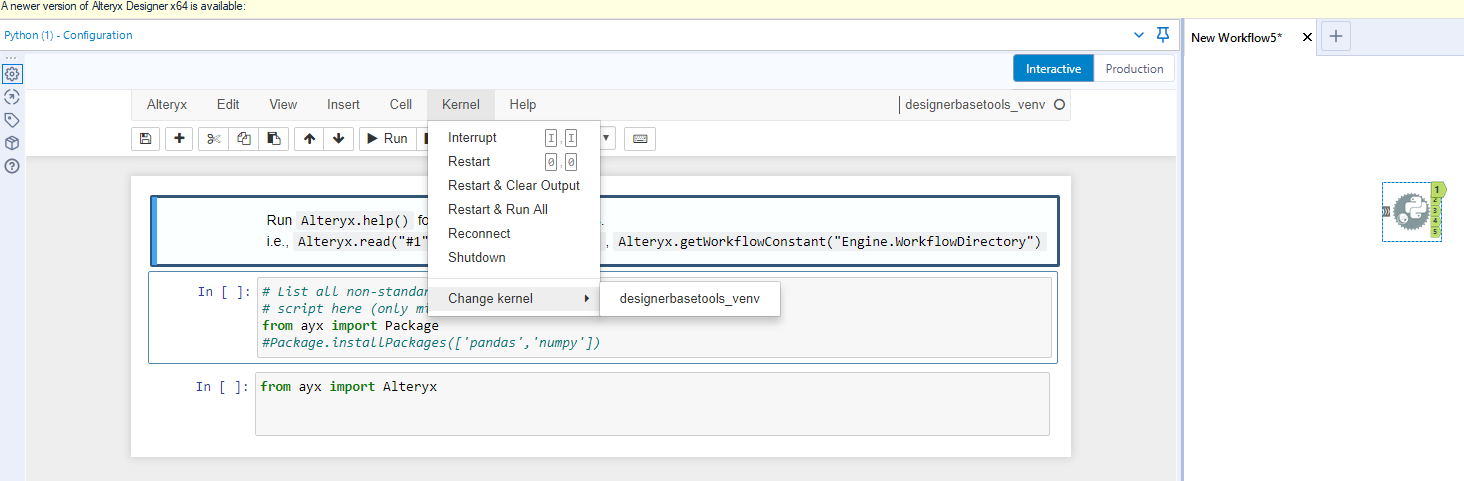Open the keyboard command palette icon
The height and width of the screenshot is (481, 1464).
coord(640,139)
